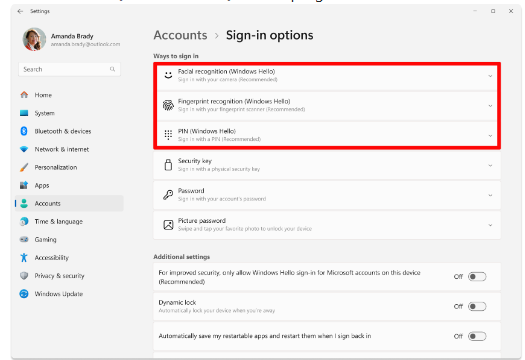Open Accessibility label
Image resolution: width=525 pixels, height=360 pixels.
pos(52,258)
